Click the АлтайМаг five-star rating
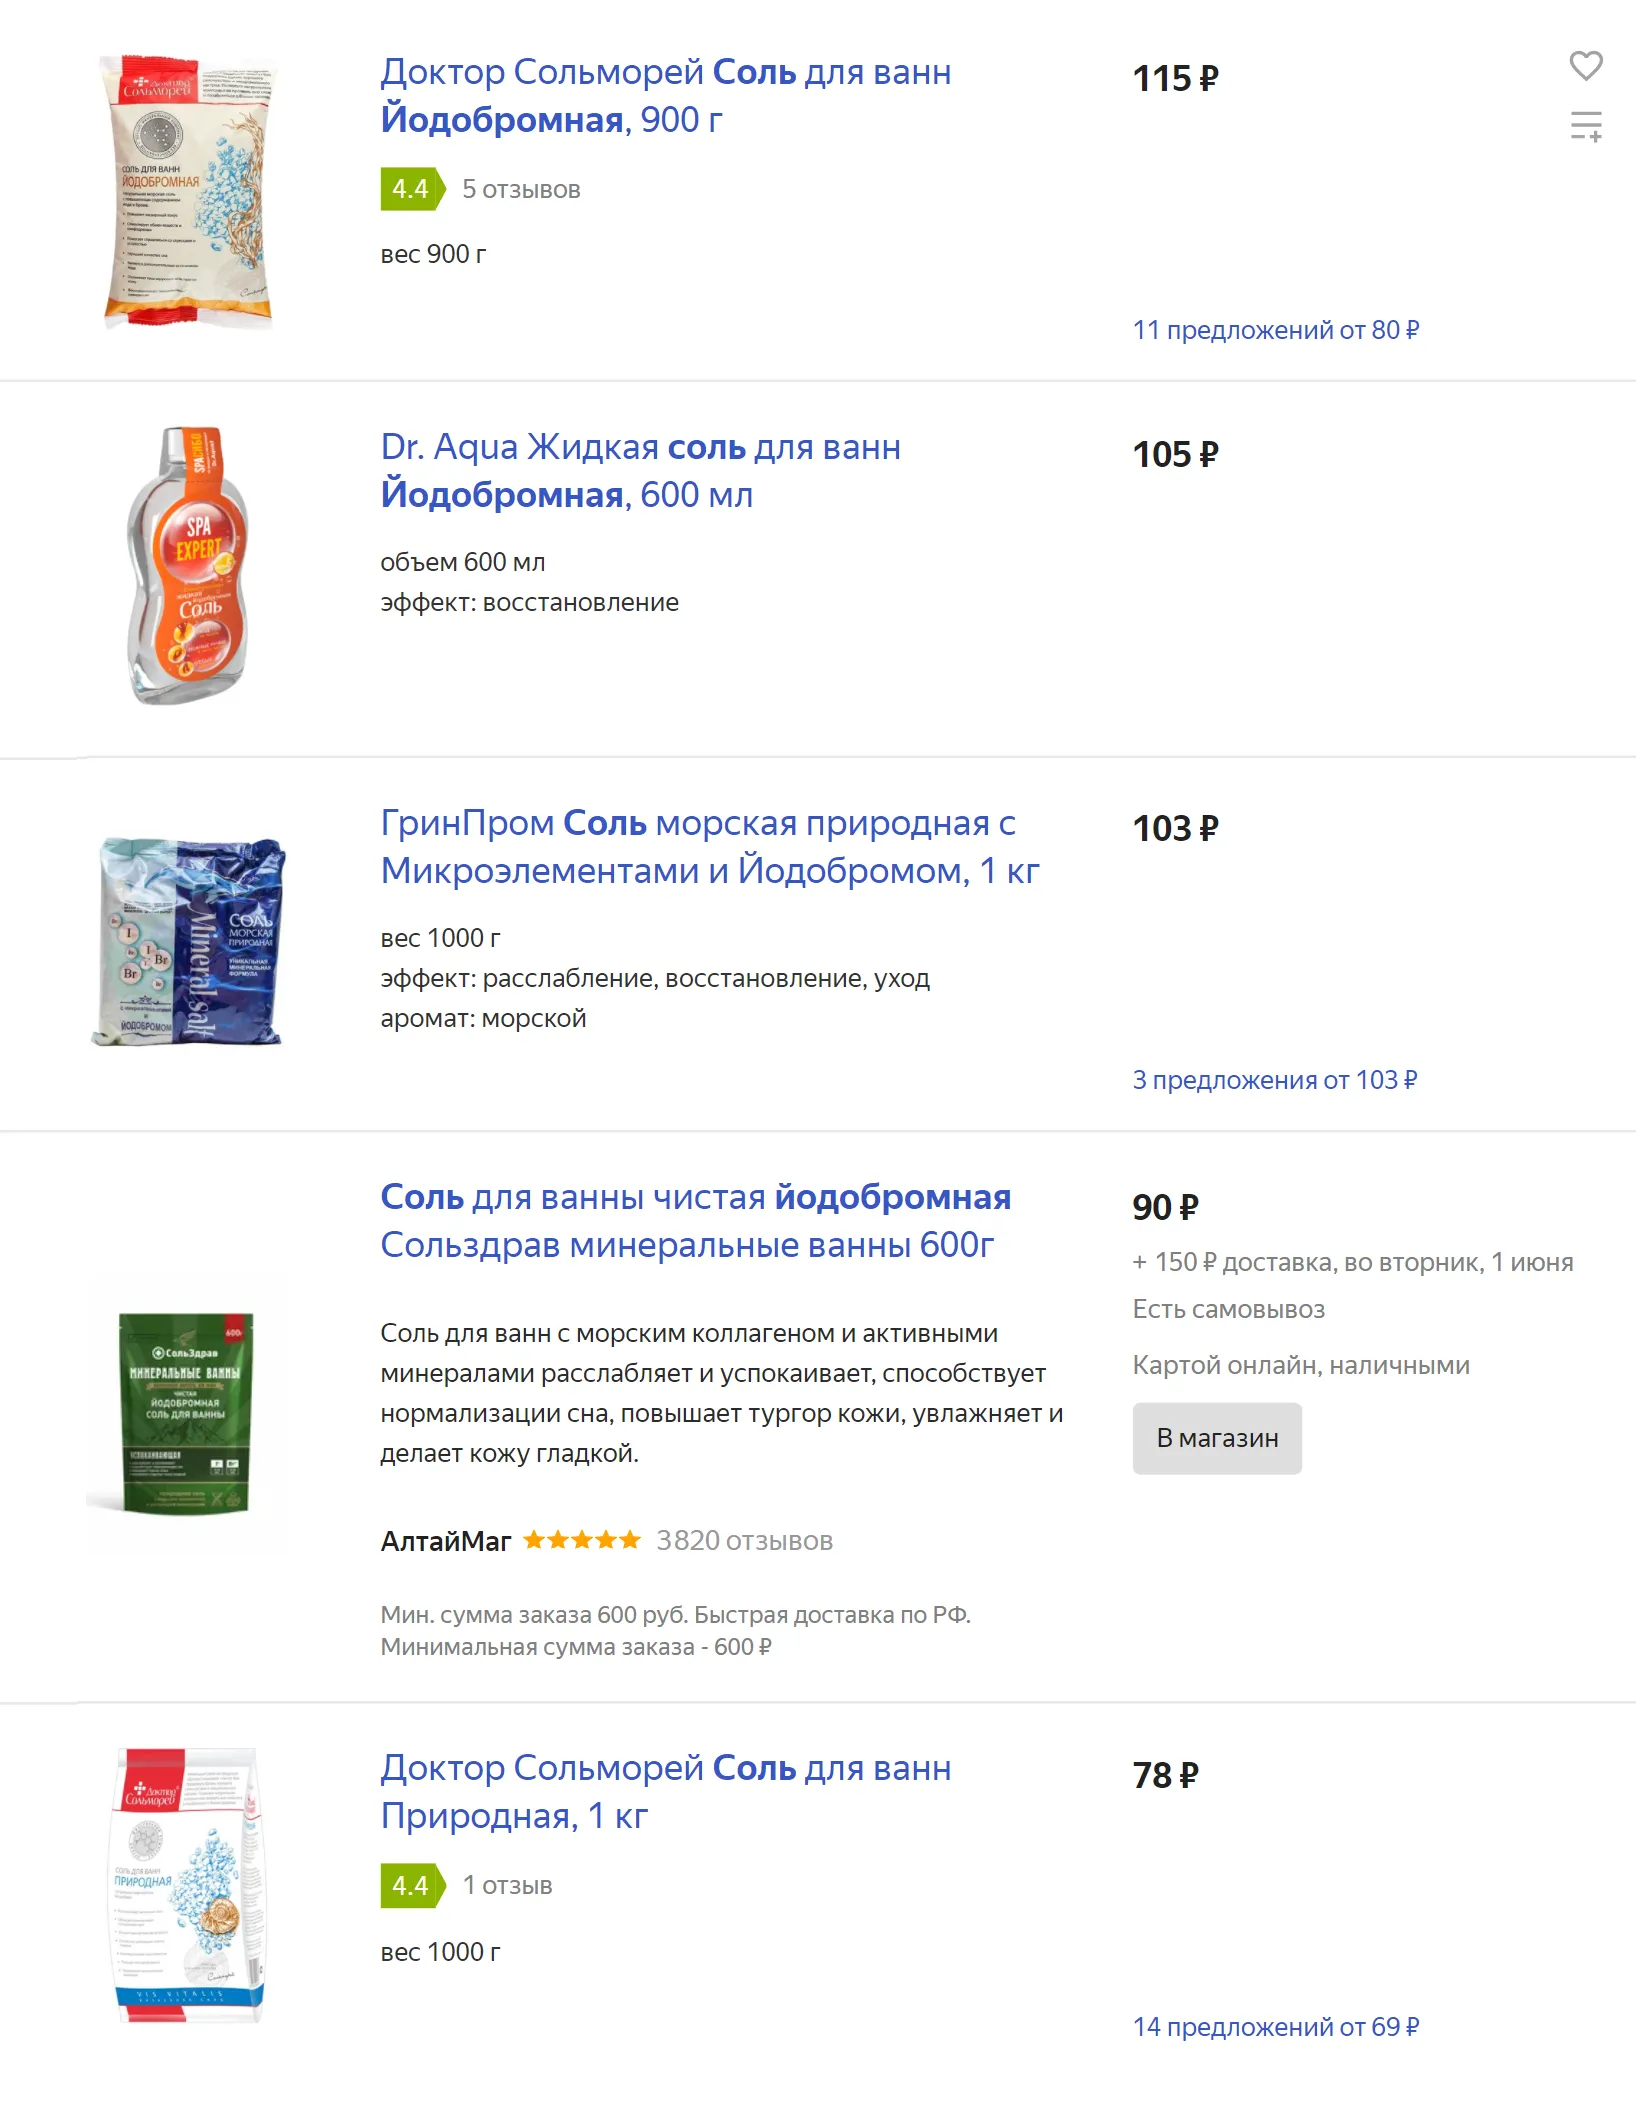The image size is (1636, 2108). 581,1540
